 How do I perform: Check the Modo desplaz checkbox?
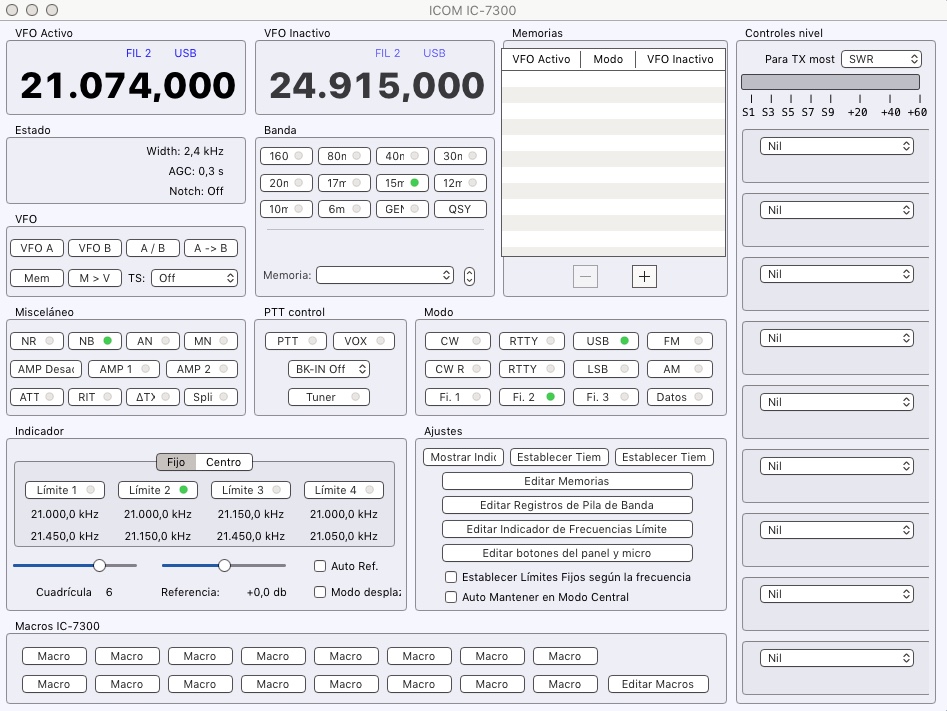click(320, 592)
